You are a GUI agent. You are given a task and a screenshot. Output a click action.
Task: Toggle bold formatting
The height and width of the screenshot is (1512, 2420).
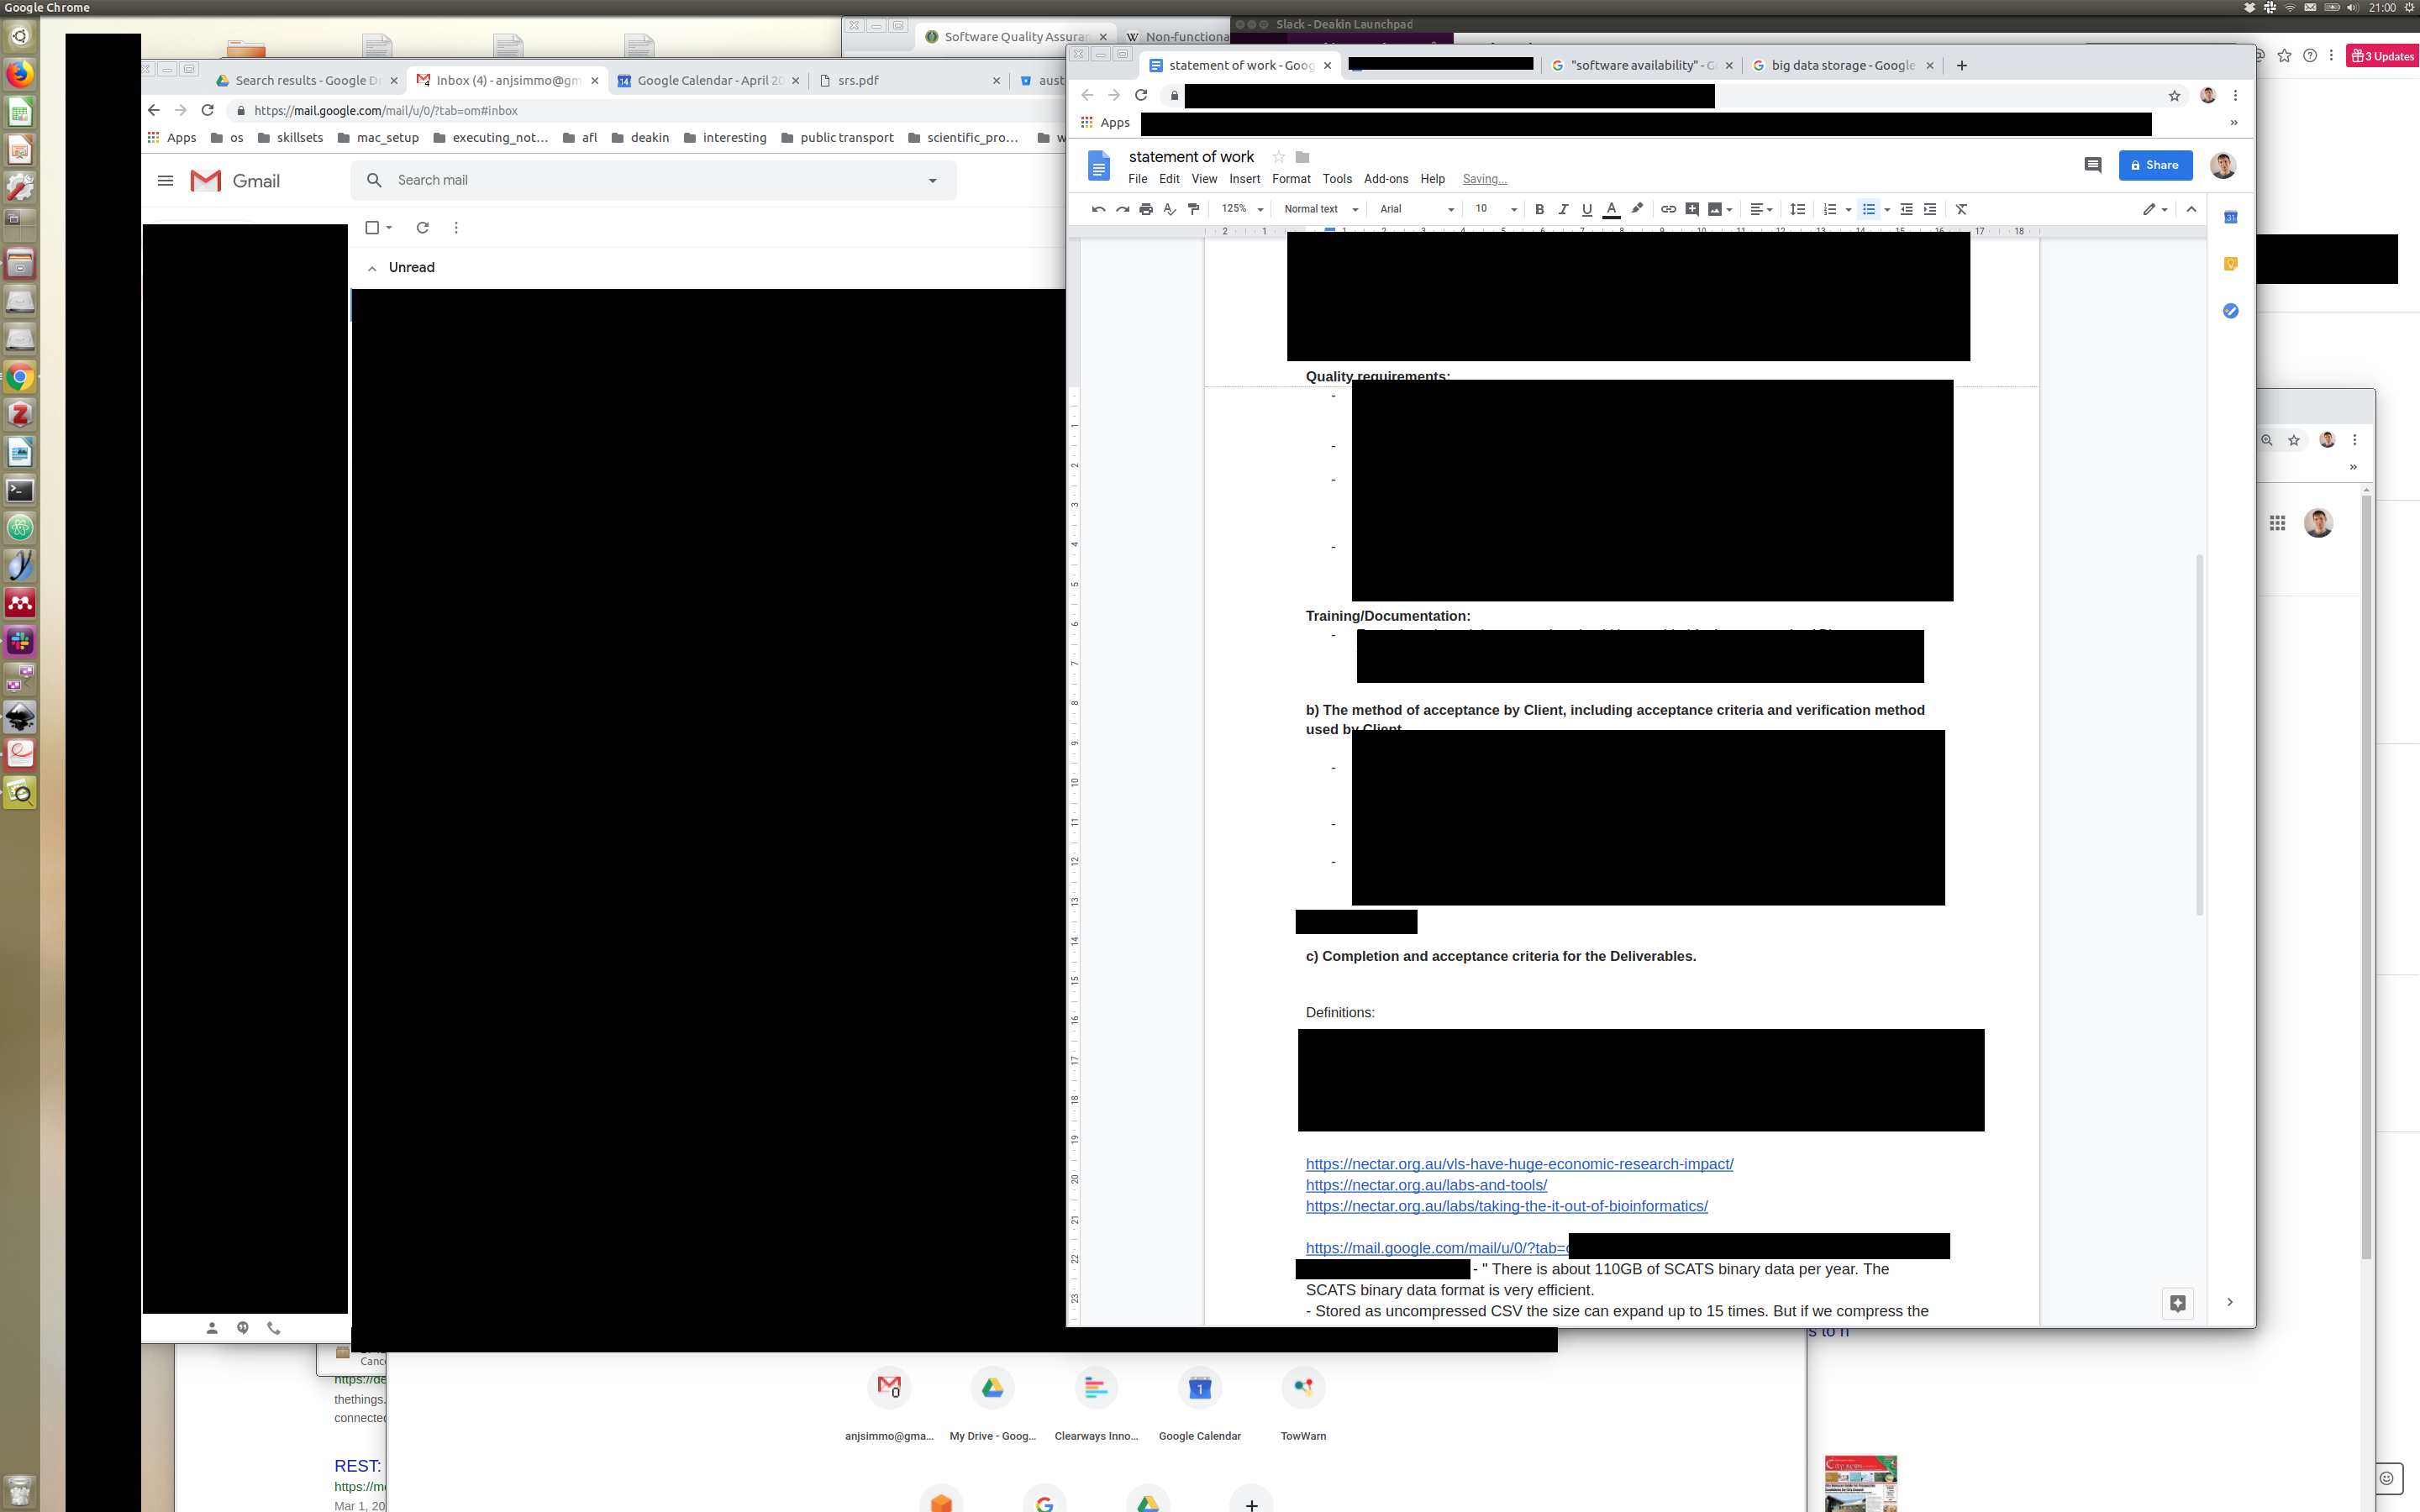(x=1539, y=209)
